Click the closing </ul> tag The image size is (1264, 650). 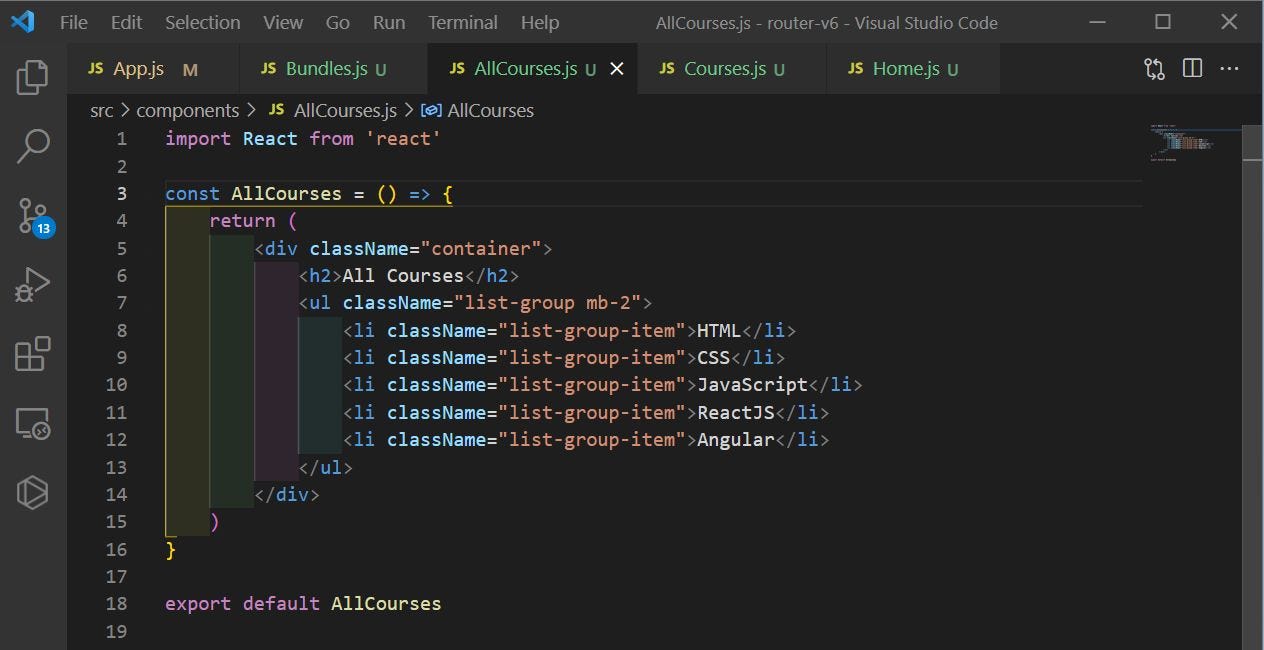click(x=325, y=467)
